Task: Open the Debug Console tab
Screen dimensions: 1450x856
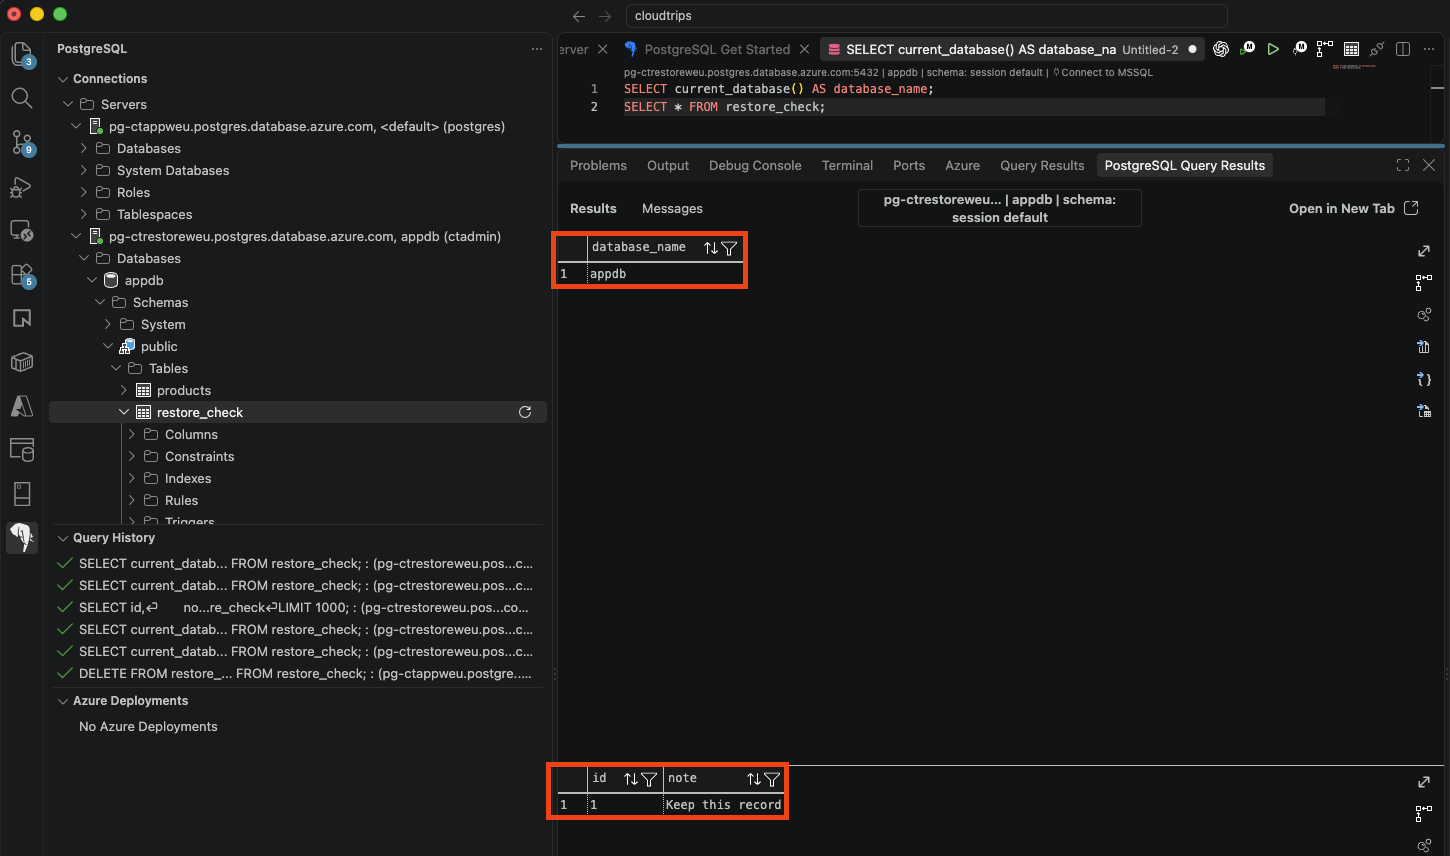Action: [x=755, y=166]
